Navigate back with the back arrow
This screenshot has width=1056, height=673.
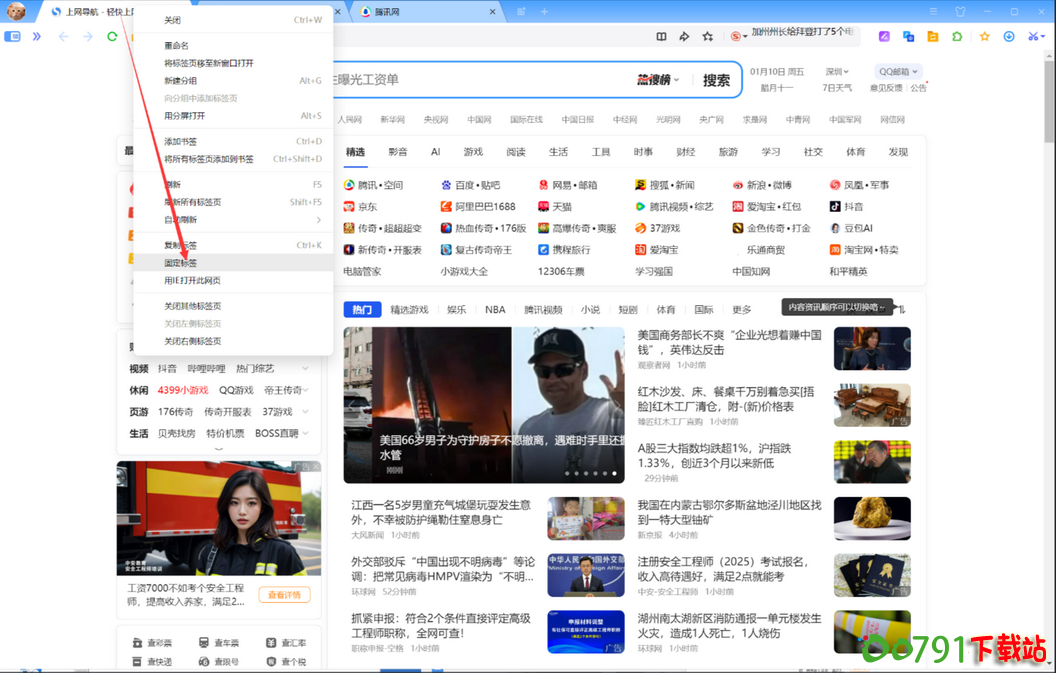point(63,36)
